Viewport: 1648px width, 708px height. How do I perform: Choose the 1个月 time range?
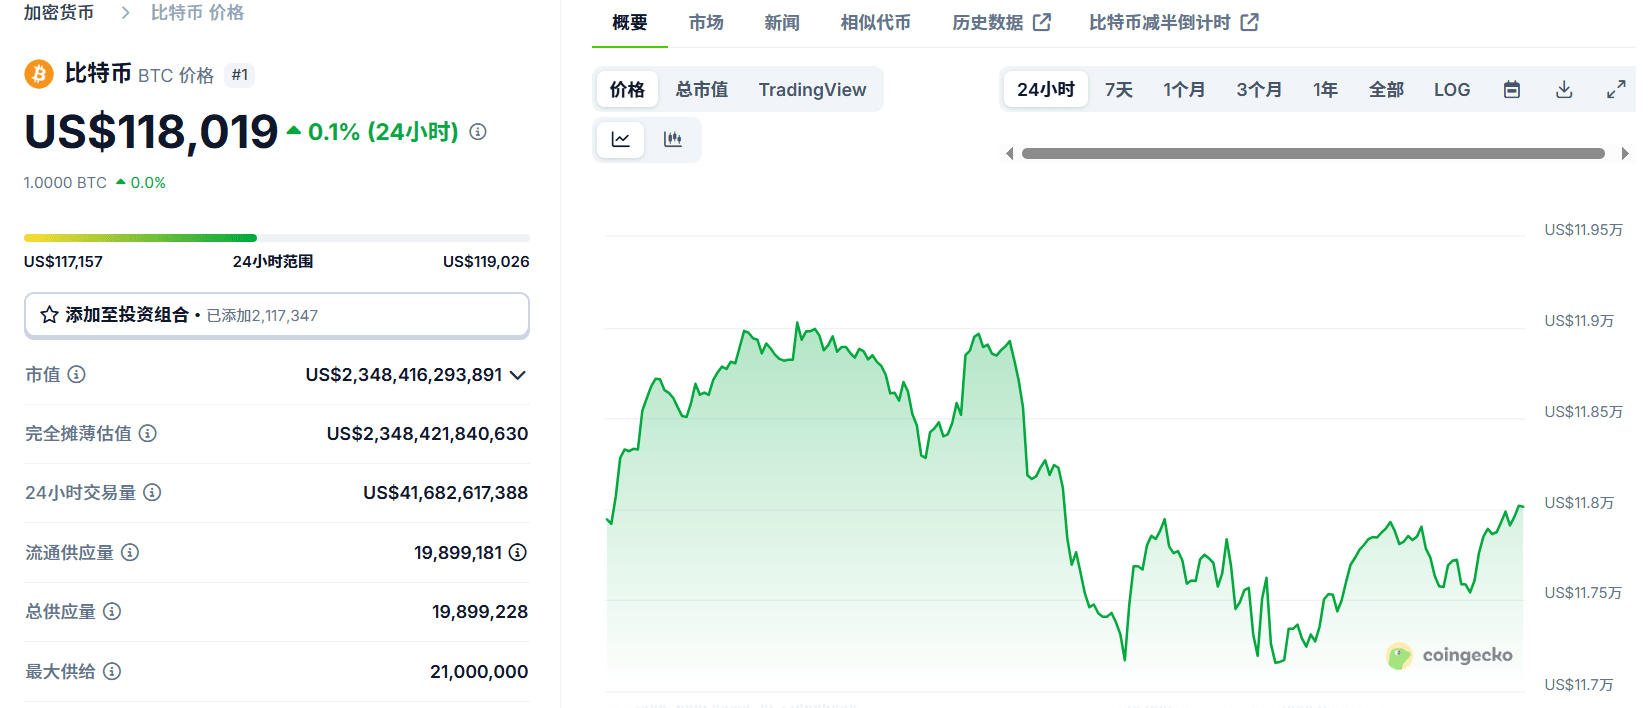[1184, 90]
